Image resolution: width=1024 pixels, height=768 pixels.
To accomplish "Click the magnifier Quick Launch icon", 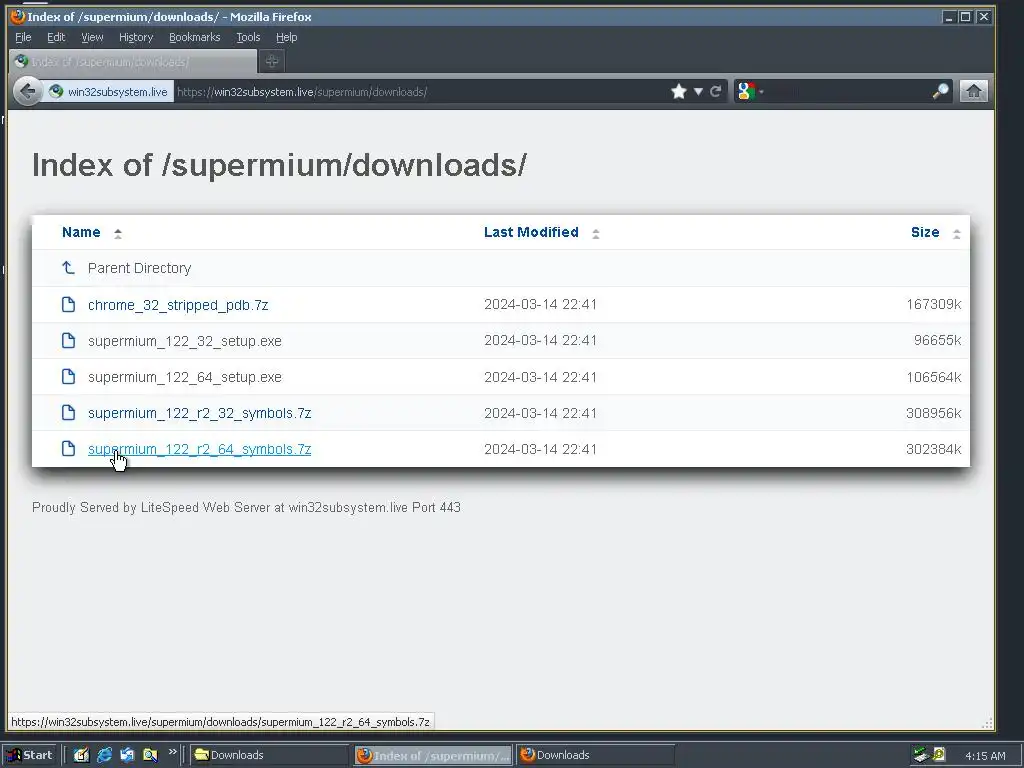I will point(150,755).
